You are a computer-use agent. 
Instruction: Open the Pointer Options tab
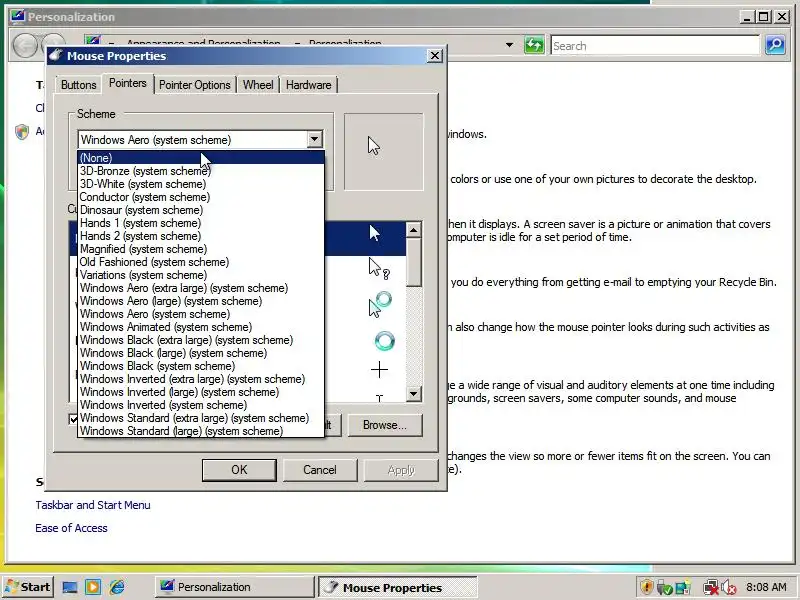coord(195,85)
